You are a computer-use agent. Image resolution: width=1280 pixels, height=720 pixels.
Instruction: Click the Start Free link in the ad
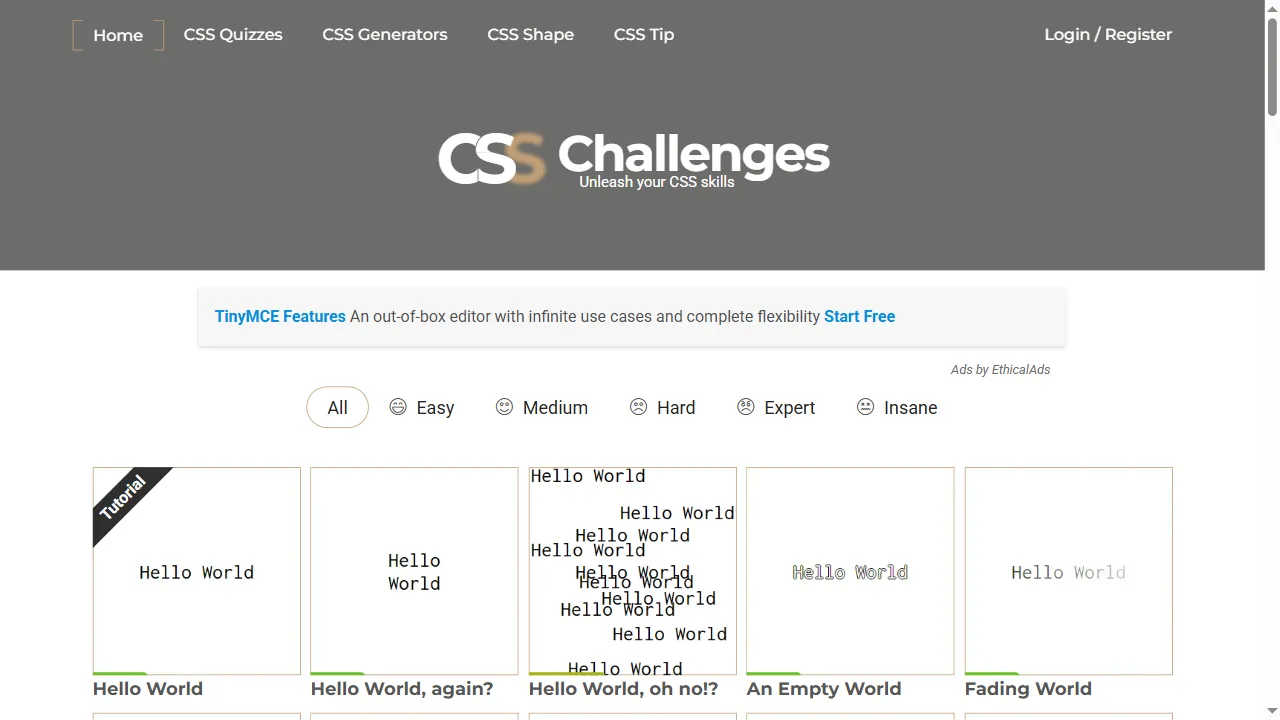pos(859,316)
